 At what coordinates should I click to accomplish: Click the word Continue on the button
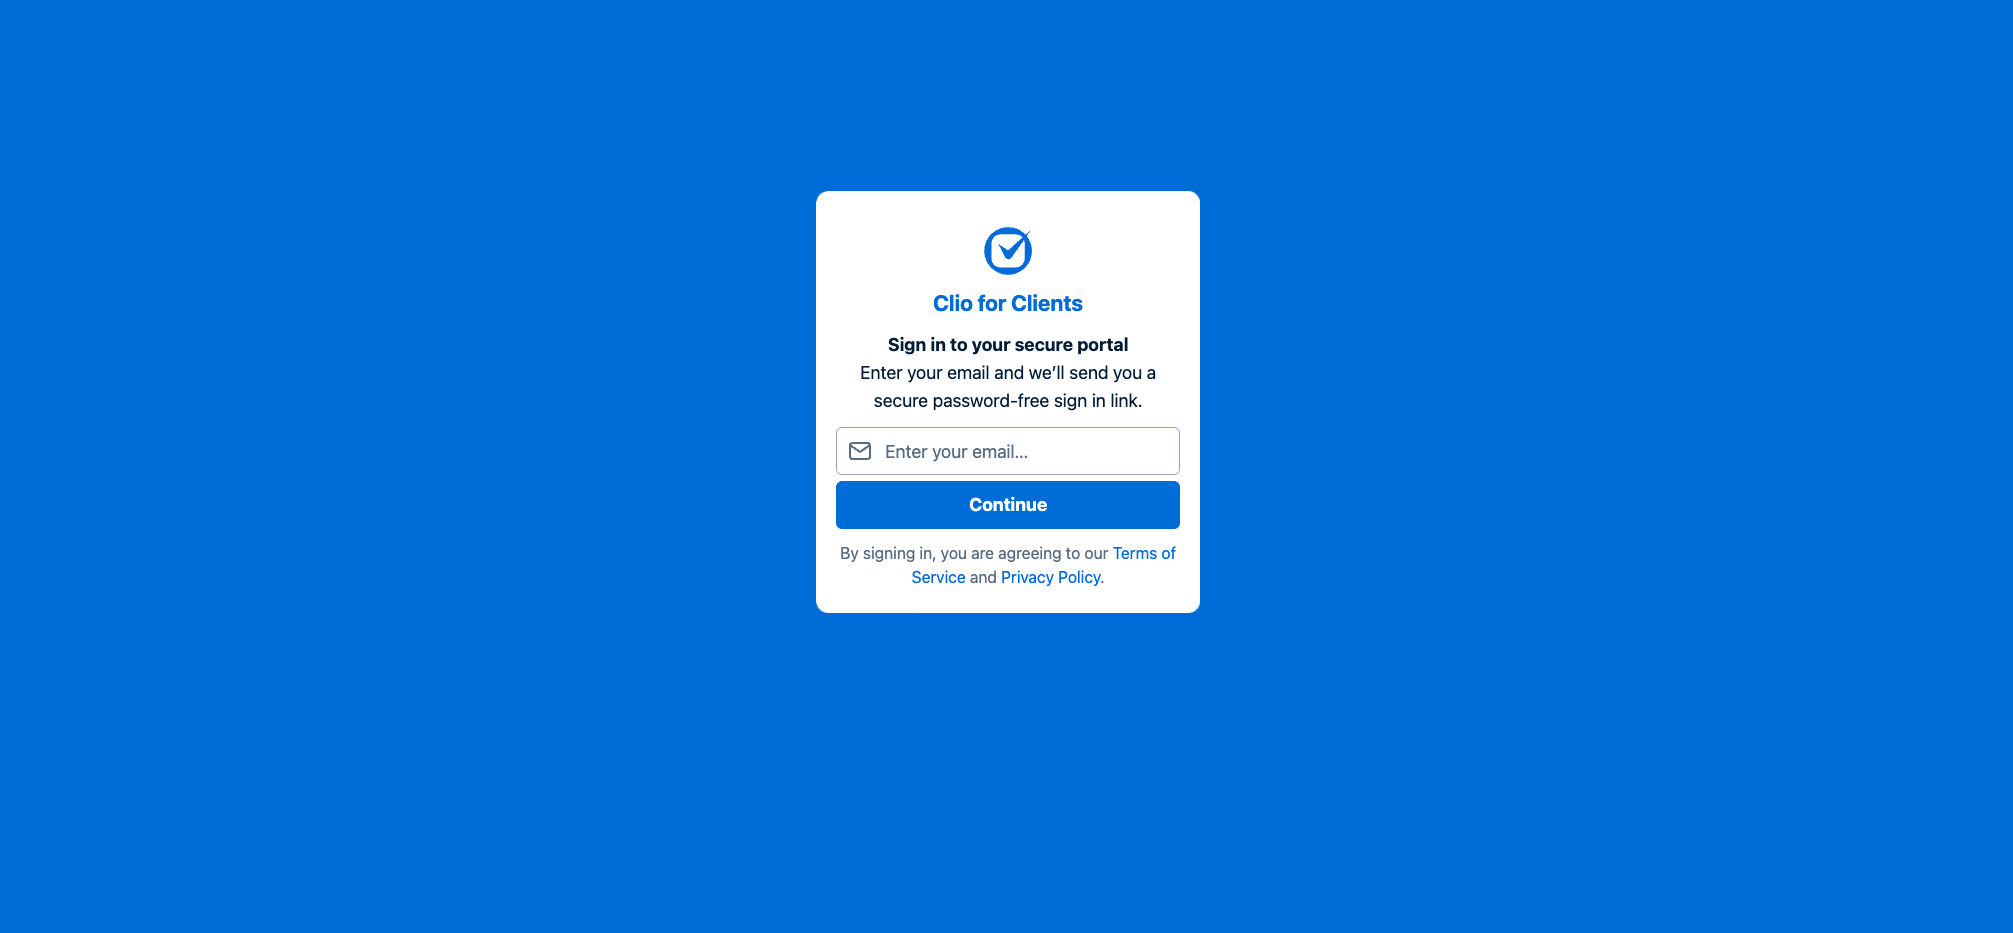1008,505
